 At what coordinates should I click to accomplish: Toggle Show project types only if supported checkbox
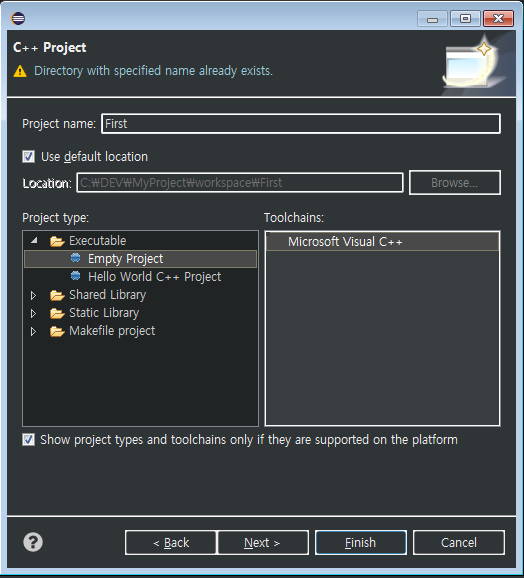28,439
